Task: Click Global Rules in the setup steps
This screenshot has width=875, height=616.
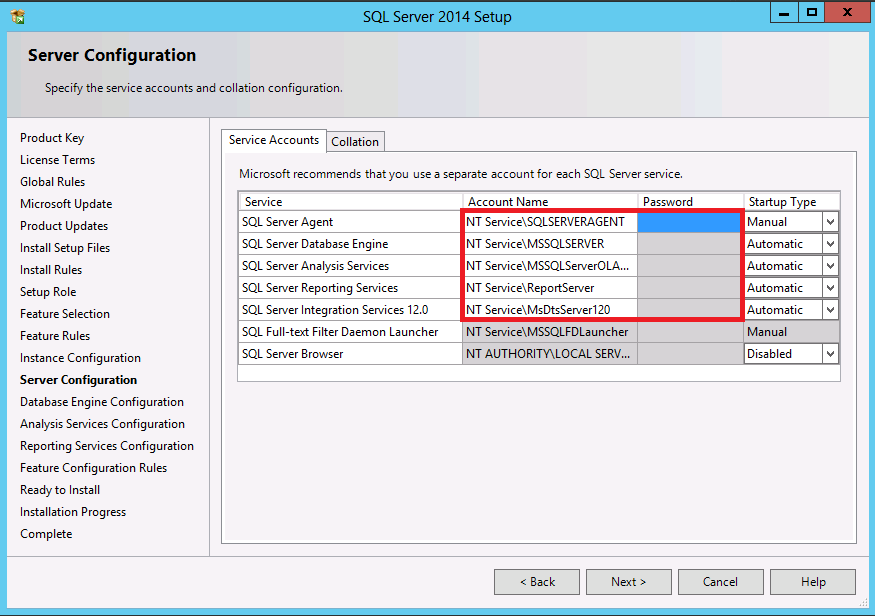Action: (52, 182)
